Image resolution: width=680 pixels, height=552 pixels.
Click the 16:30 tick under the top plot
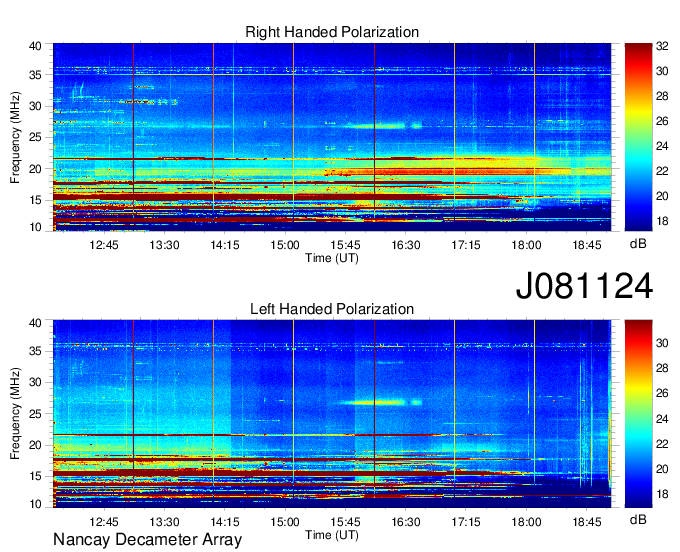coord(405,245)
